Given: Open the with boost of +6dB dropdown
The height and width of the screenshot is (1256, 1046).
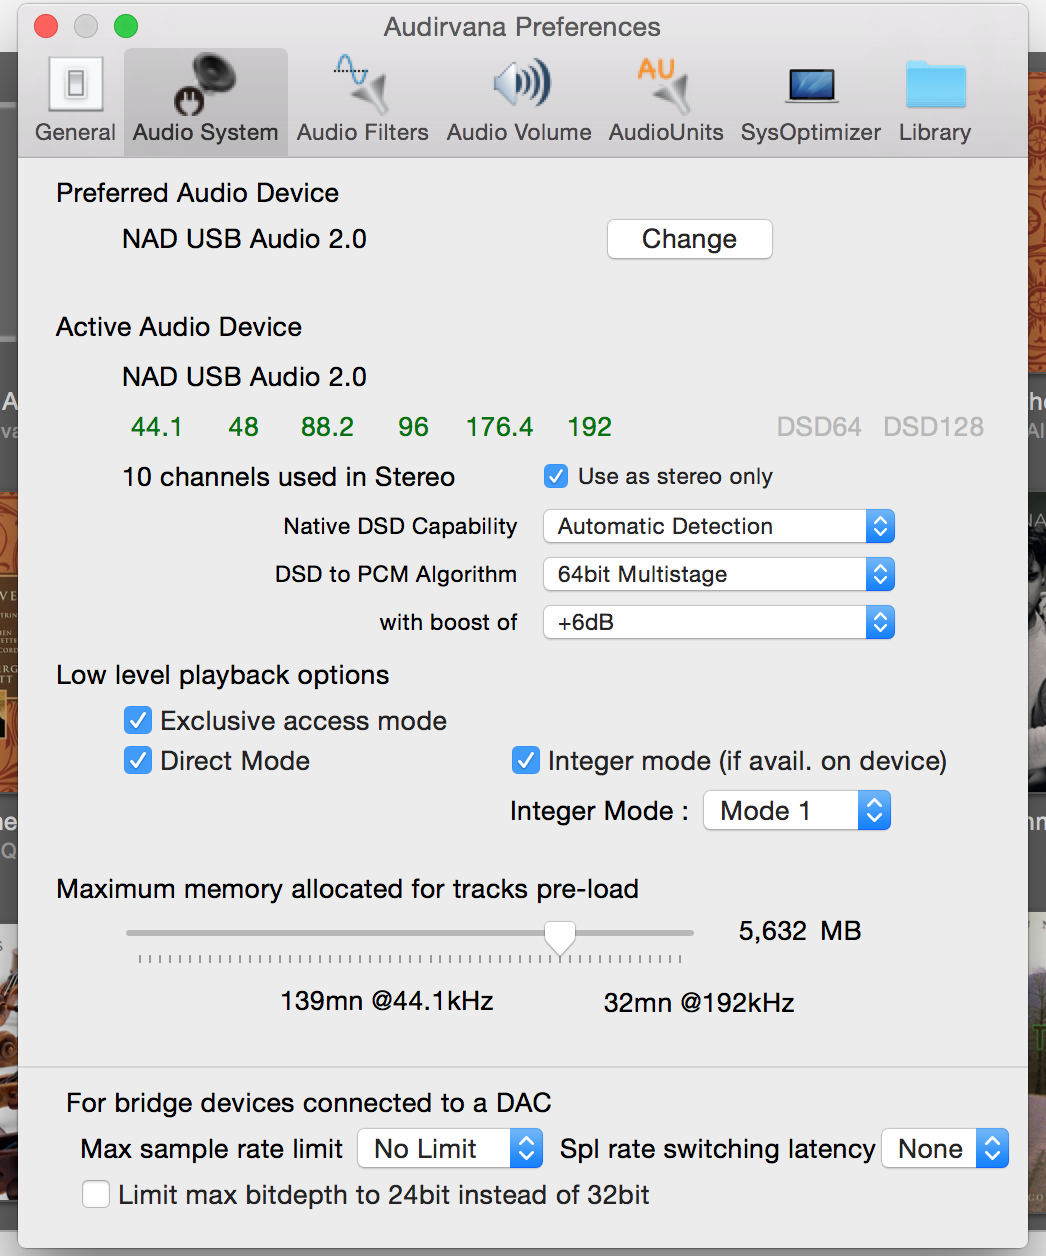Looking at the screenshot, I should [719, 622].
